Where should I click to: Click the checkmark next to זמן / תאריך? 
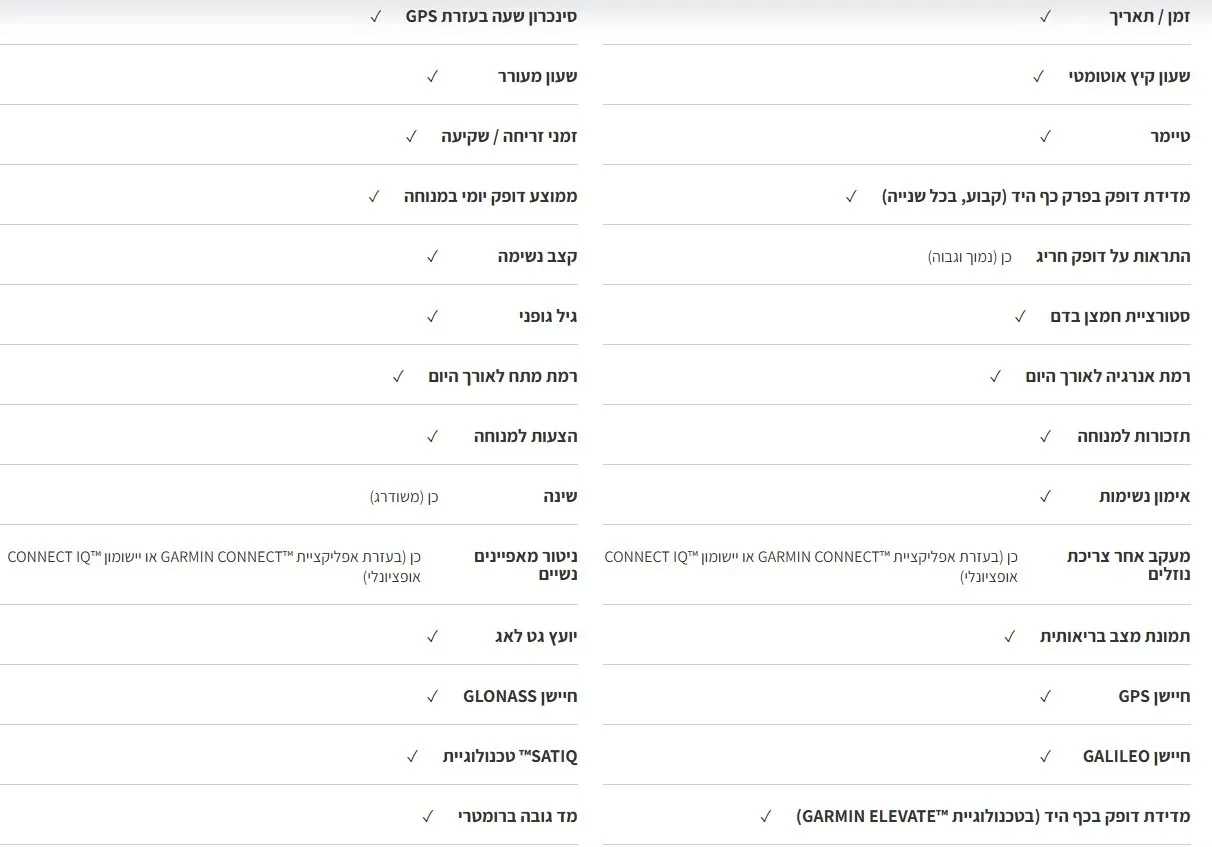[1045, 16]
